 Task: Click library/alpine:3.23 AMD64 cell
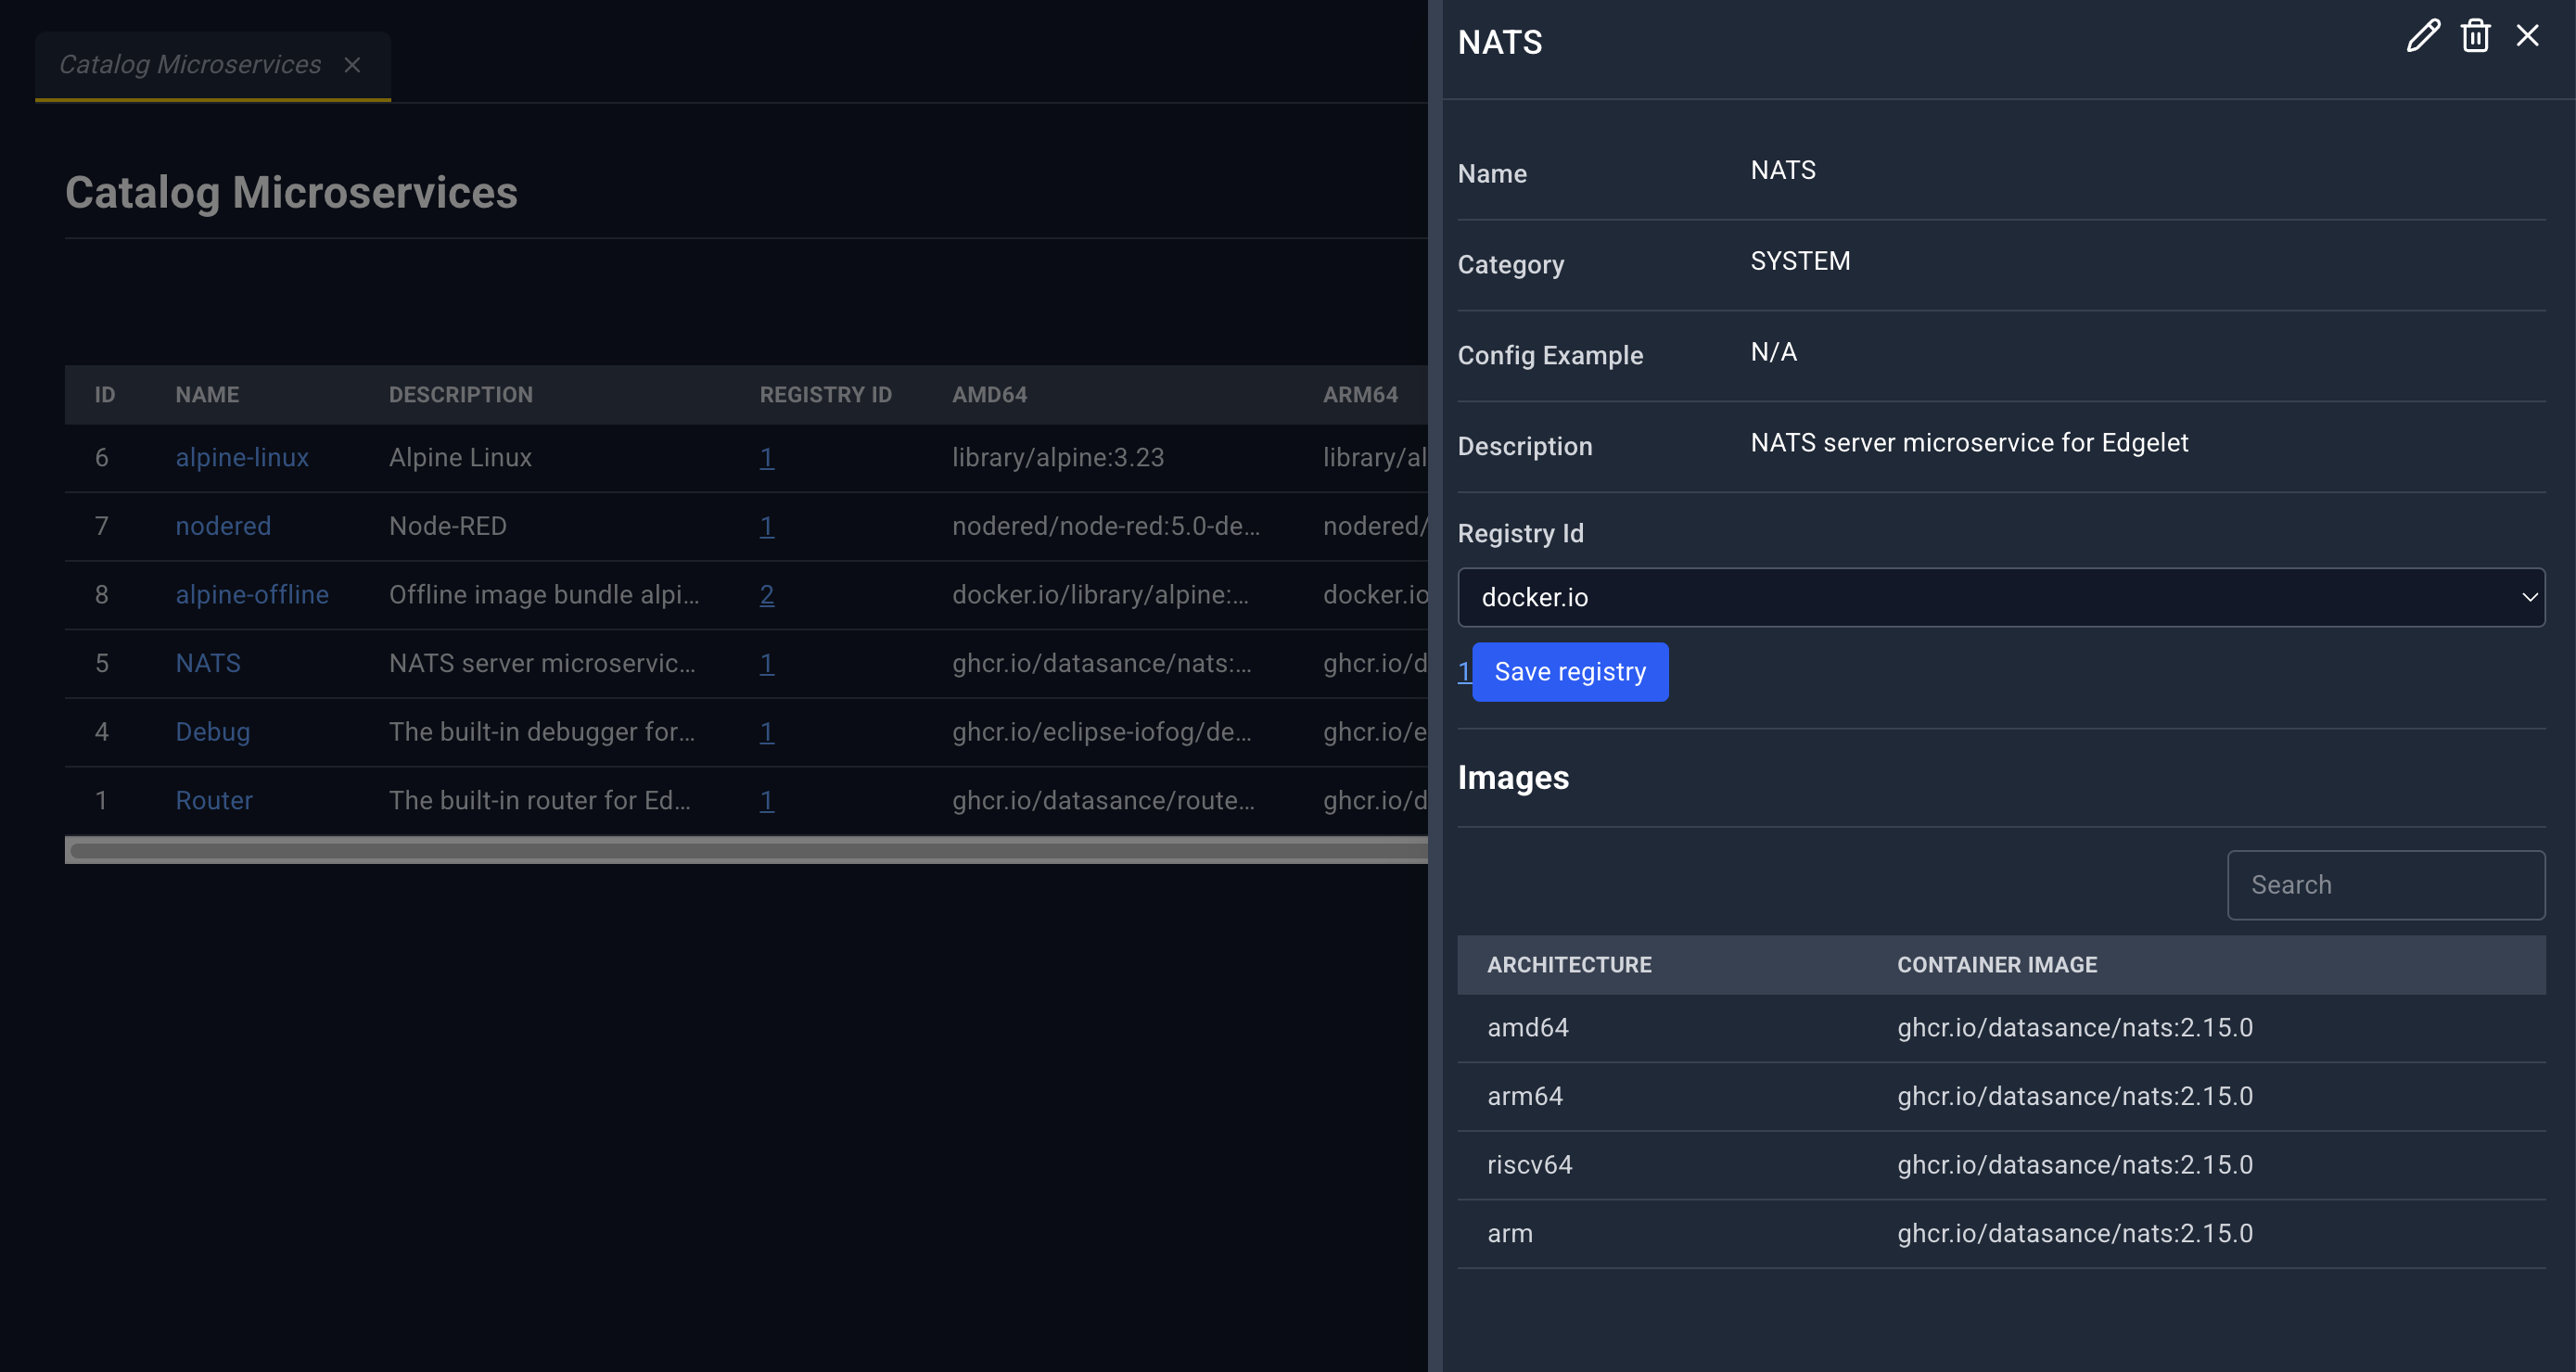click(x=1058, y=458)
